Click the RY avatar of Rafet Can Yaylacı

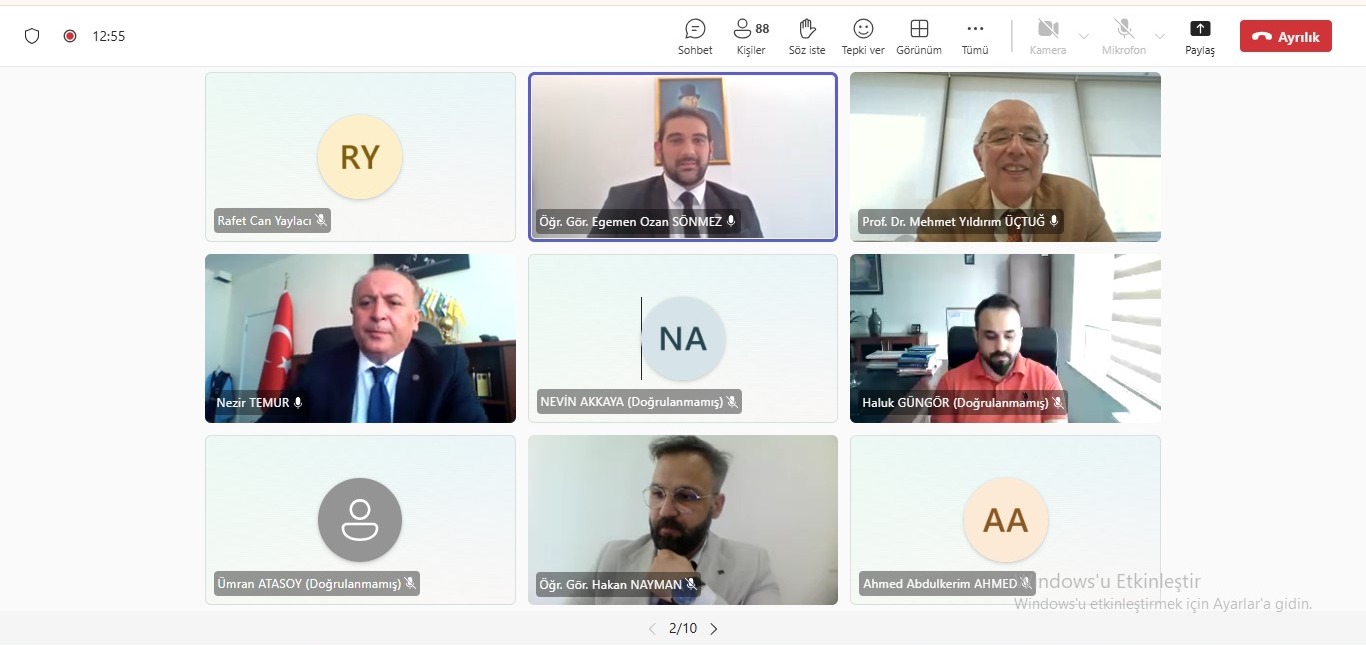tap(360, 157)
